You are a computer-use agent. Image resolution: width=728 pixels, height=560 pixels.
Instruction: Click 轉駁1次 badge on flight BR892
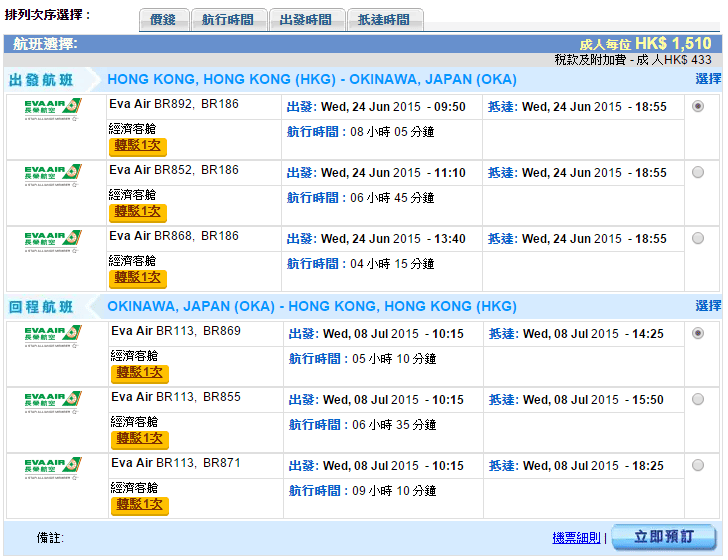[x=138, y=146]
